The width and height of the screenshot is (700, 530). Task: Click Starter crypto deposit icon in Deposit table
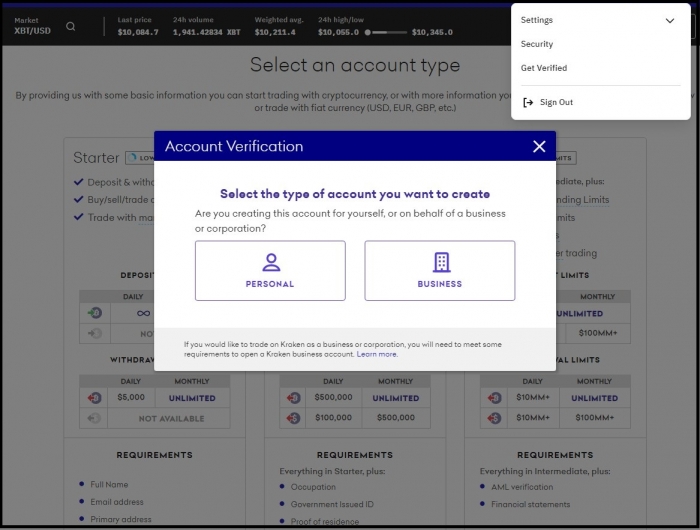click(x=94, y=313)
